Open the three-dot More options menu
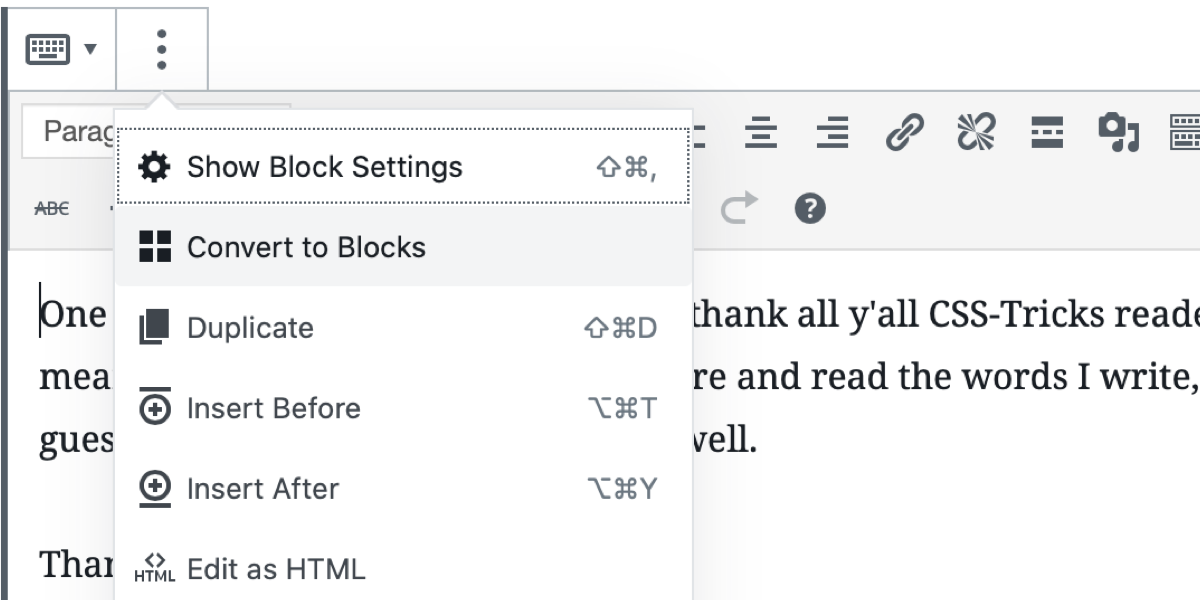This screenshot has height=600, width=1200. pos(162,49)
